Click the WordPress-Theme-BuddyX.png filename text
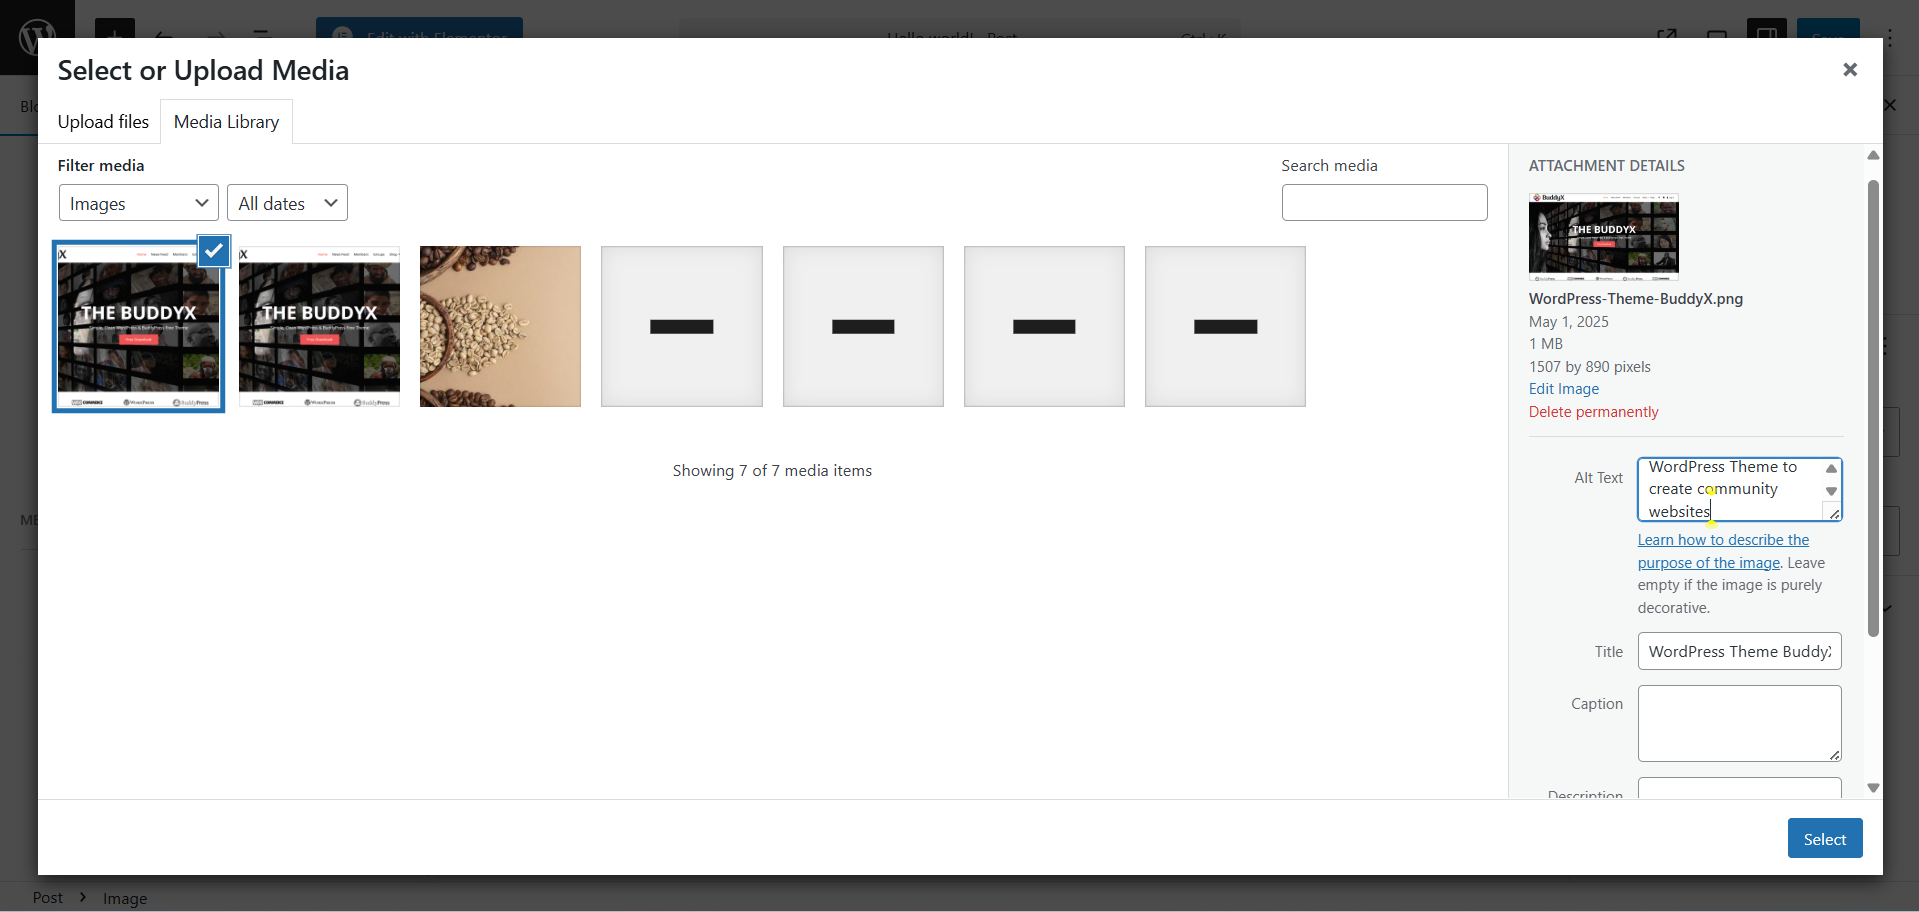Viewport: 1919px width, 912px height. (1636, 299)
